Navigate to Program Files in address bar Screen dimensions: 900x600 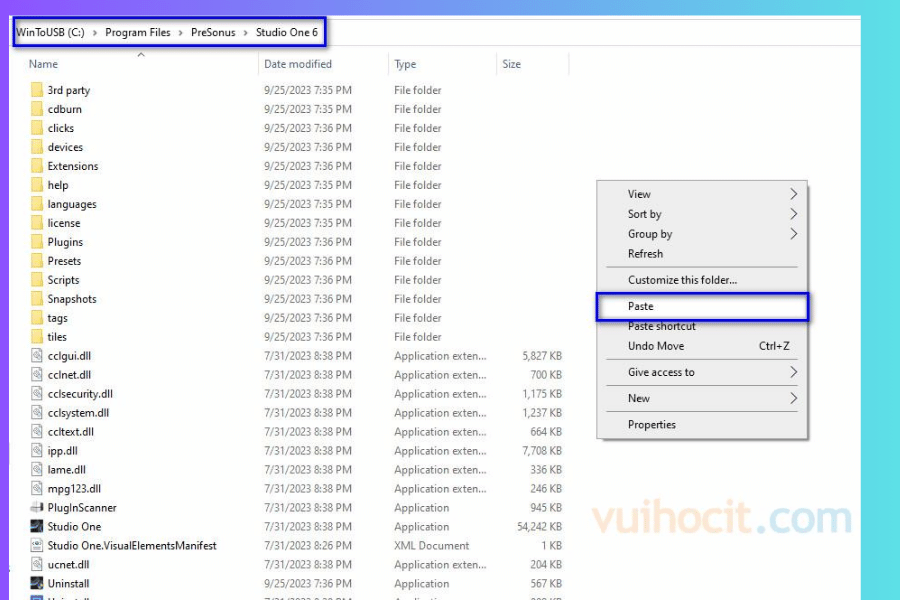138,32
